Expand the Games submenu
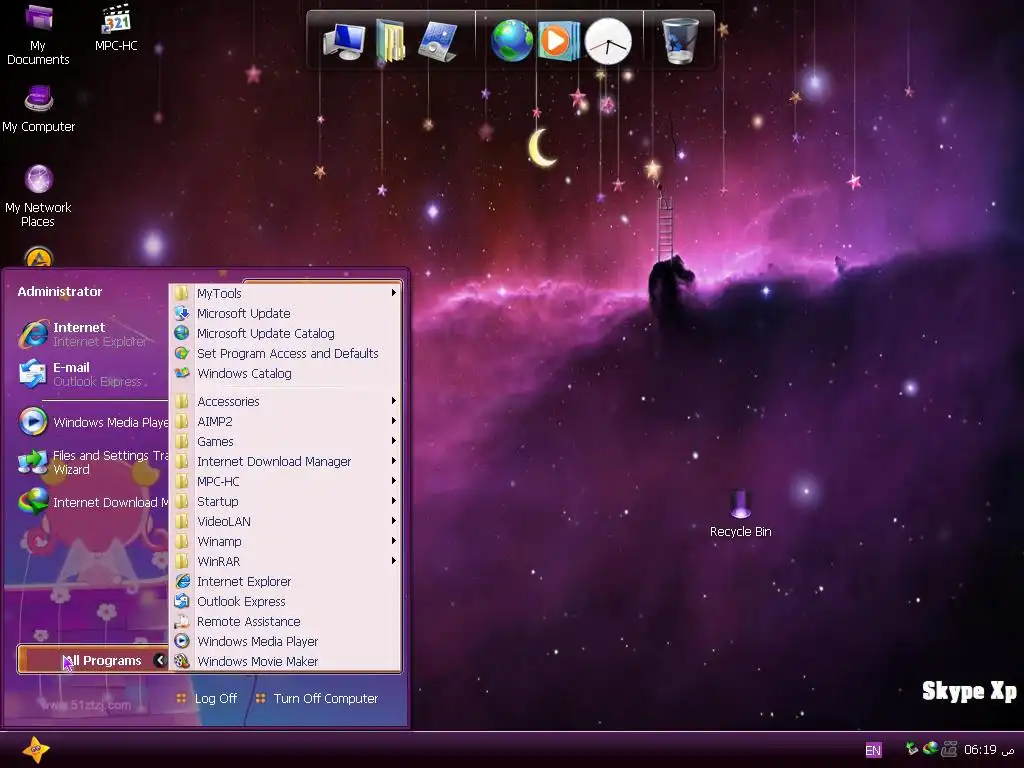Image resolution: width=1024 pixels, height=768 pixels. [285, 441]
